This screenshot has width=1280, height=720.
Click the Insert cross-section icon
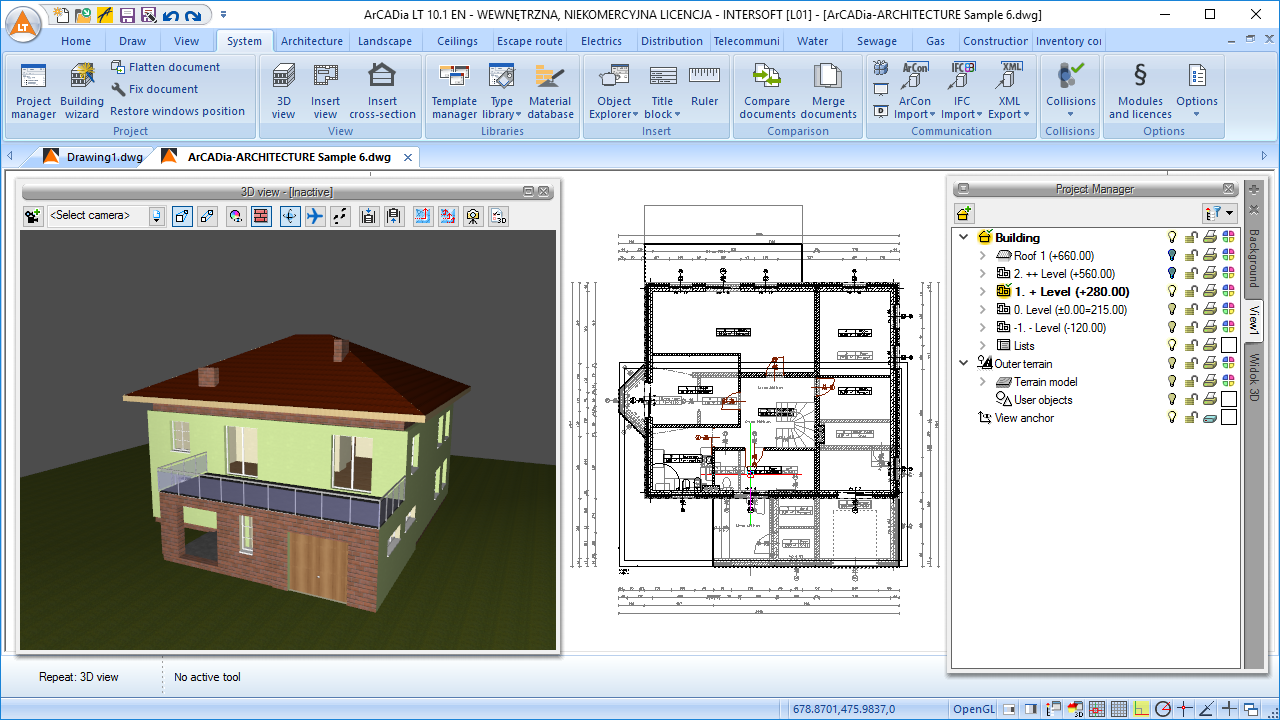pos(382,90)
